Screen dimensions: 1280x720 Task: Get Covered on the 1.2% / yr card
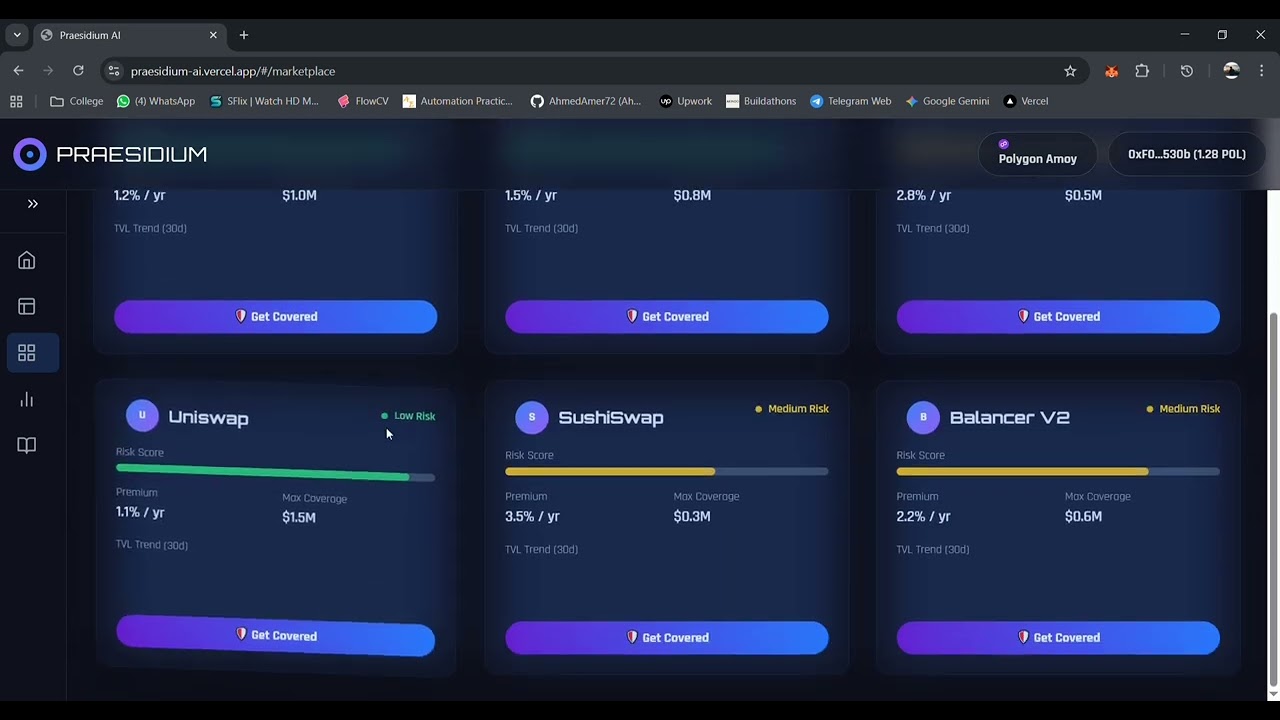pyautogui.click(x=275, y=316)
